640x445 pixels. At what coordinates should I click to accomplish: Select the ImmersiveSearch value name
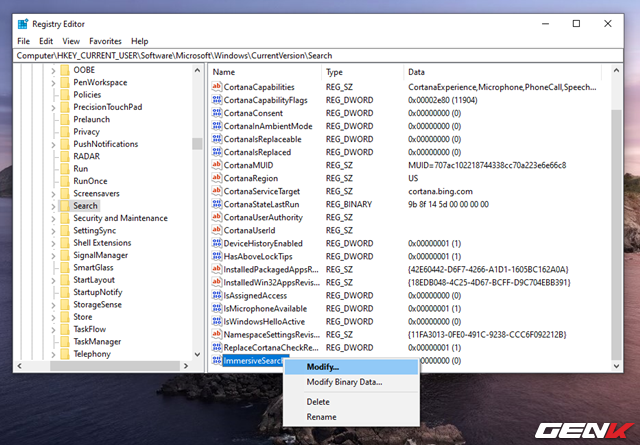click(253, 360)
